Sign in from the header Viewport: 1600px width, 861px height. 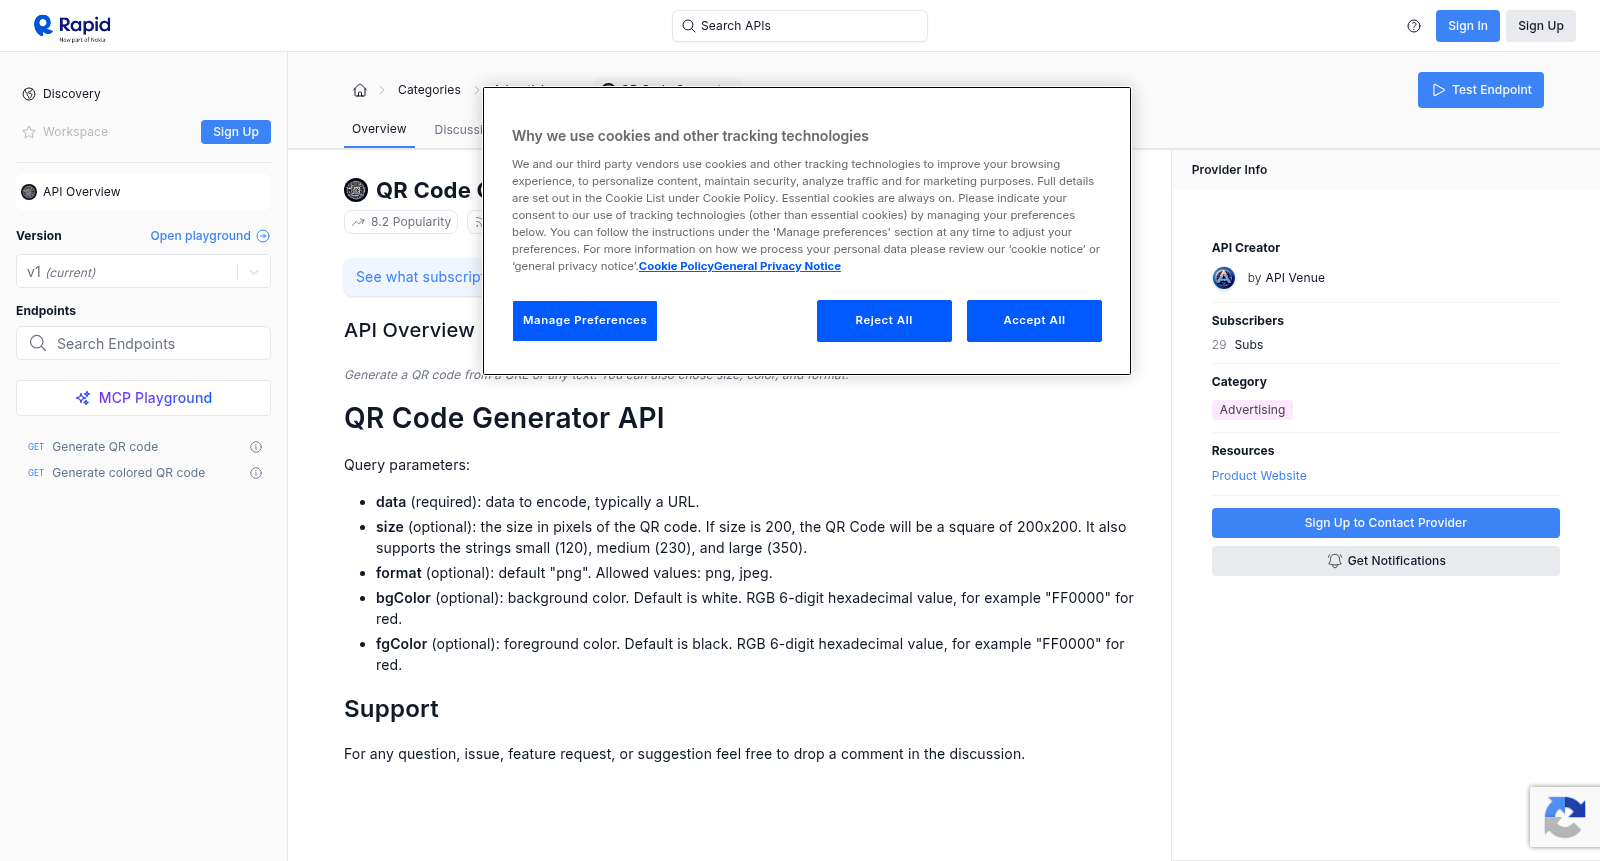[1468, 26]
